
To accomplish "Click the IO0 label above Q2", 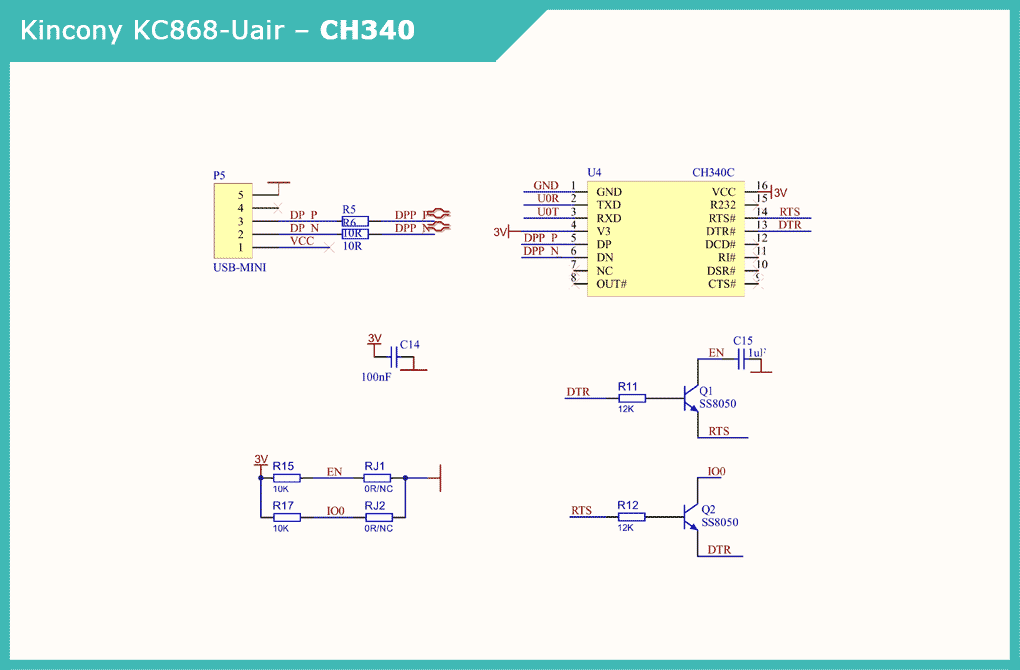I will tap(716, 471).
